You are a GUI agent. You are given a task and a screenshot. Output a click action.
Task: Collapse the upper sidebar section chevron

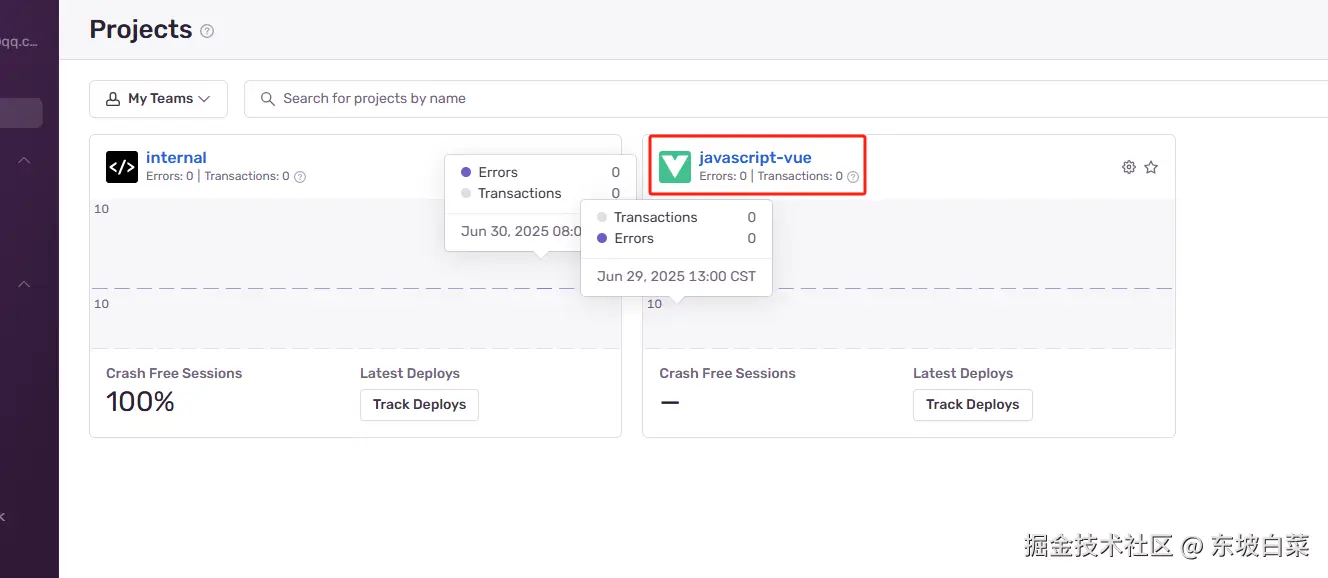coord(24,160)
